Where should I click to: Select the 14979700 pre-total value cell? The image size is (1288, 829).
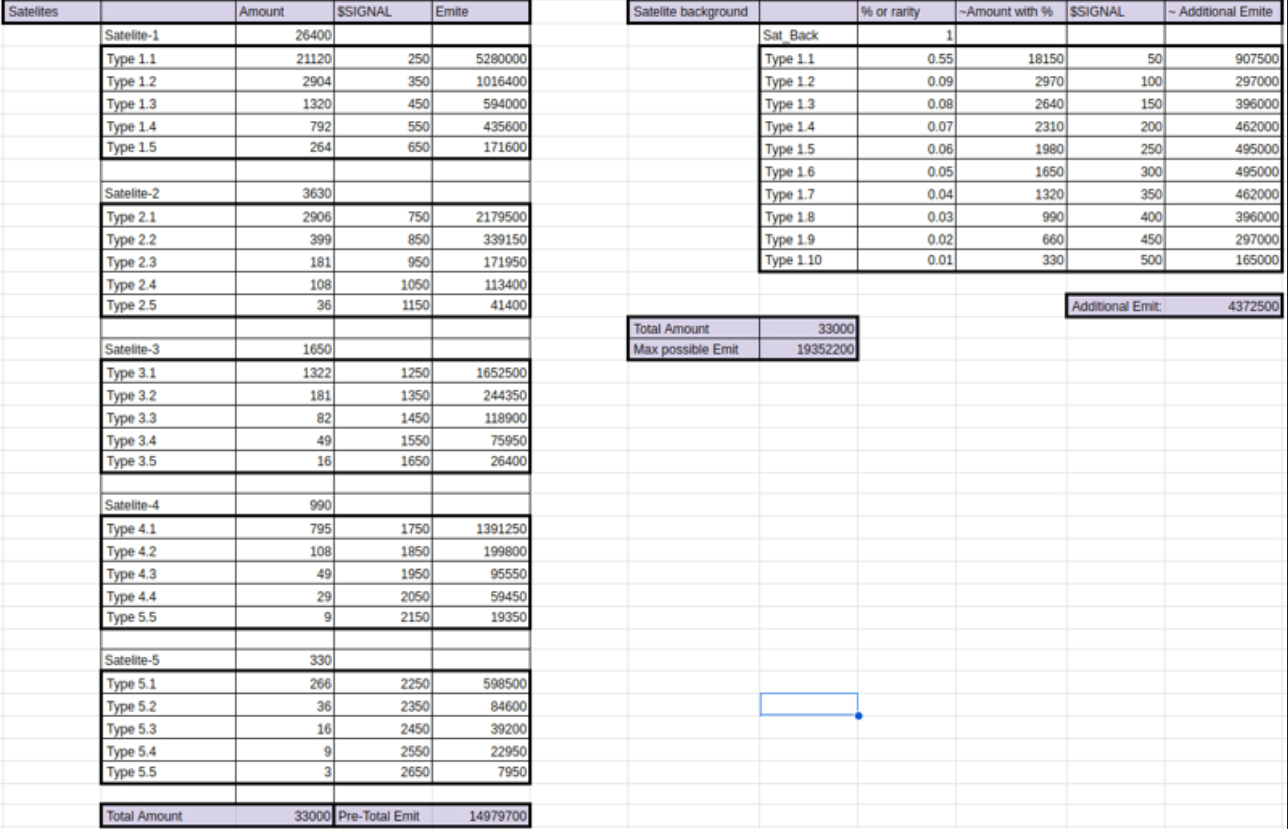[480, 816]
